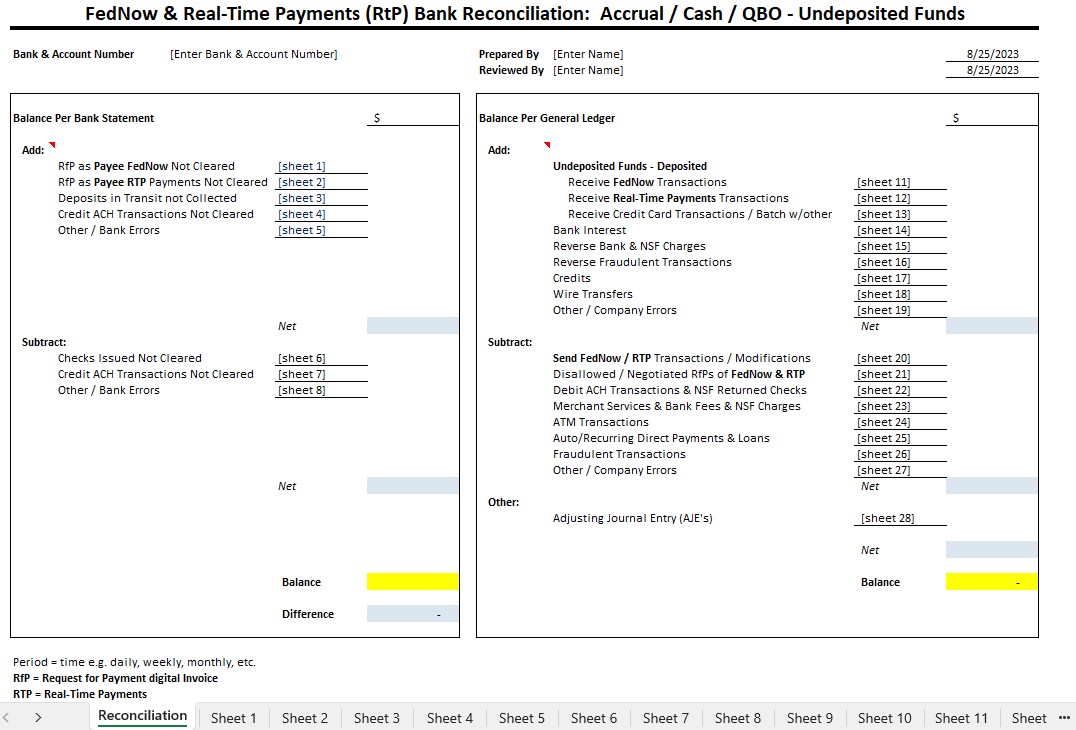Click the Prepared By [Enter Name] cell
1076x730 pixels.
(588, 54)
